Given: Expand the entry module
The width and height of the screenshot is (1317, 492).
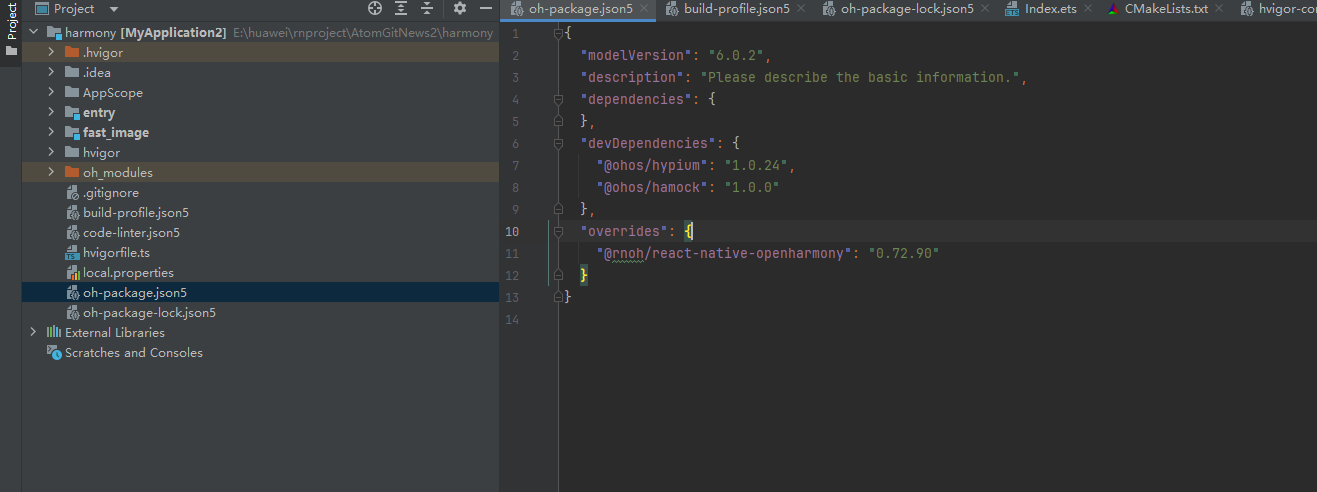Looking at the screenshot, I should [51, 113].
